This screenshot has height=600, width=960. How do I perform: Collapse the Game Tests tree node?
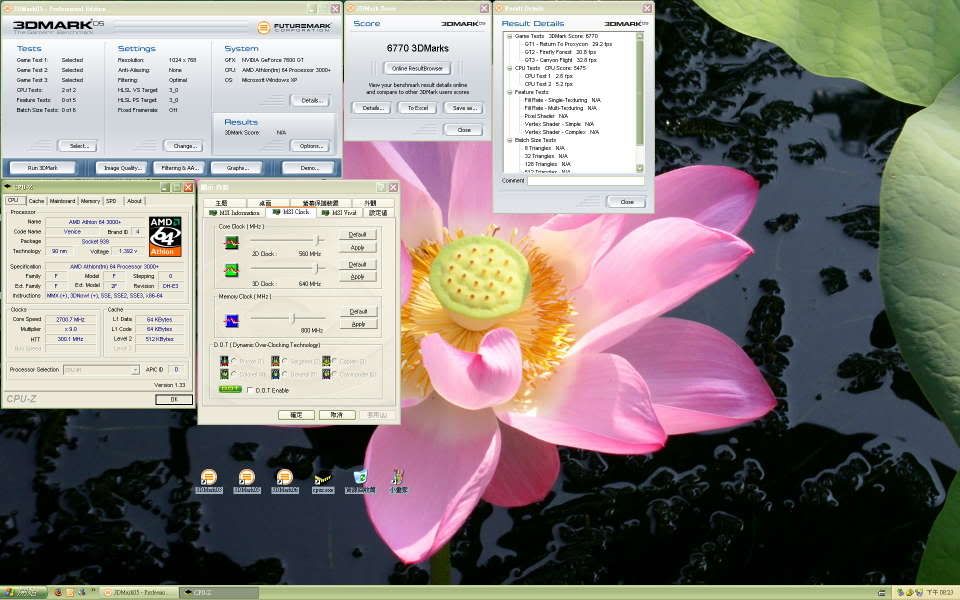tap(509, 36)
